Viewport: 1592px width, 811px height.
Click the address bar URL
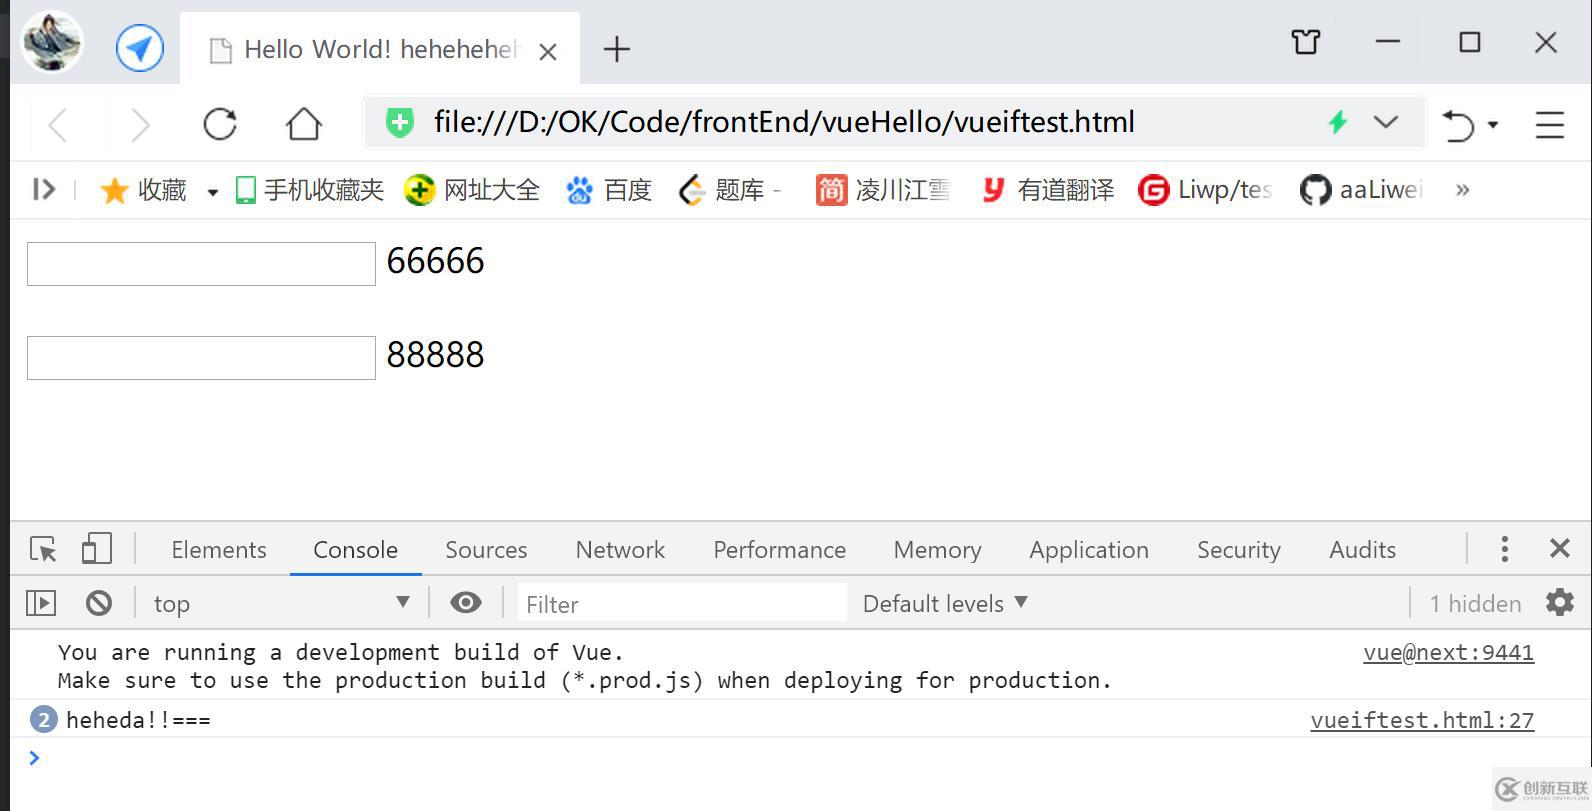point(784,122)
